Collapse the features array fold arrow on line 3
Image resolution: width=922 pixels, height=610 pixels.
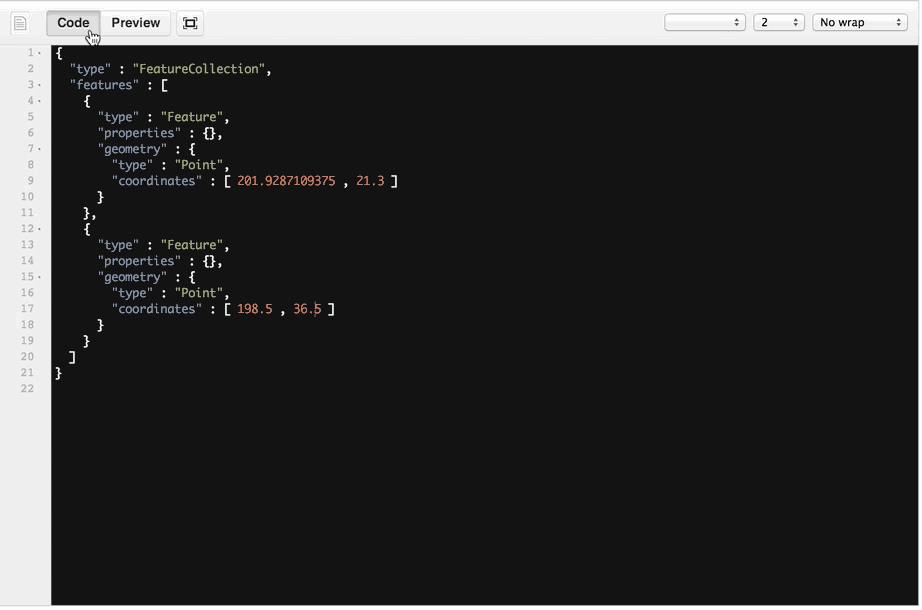point(40,85)
